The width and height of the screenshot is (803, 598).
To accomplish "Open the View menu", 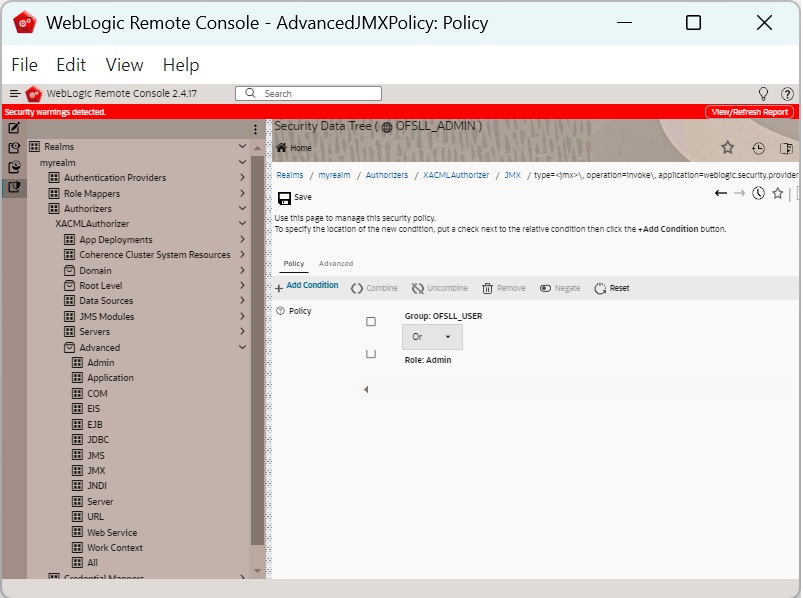I will (x=124, y=65).
